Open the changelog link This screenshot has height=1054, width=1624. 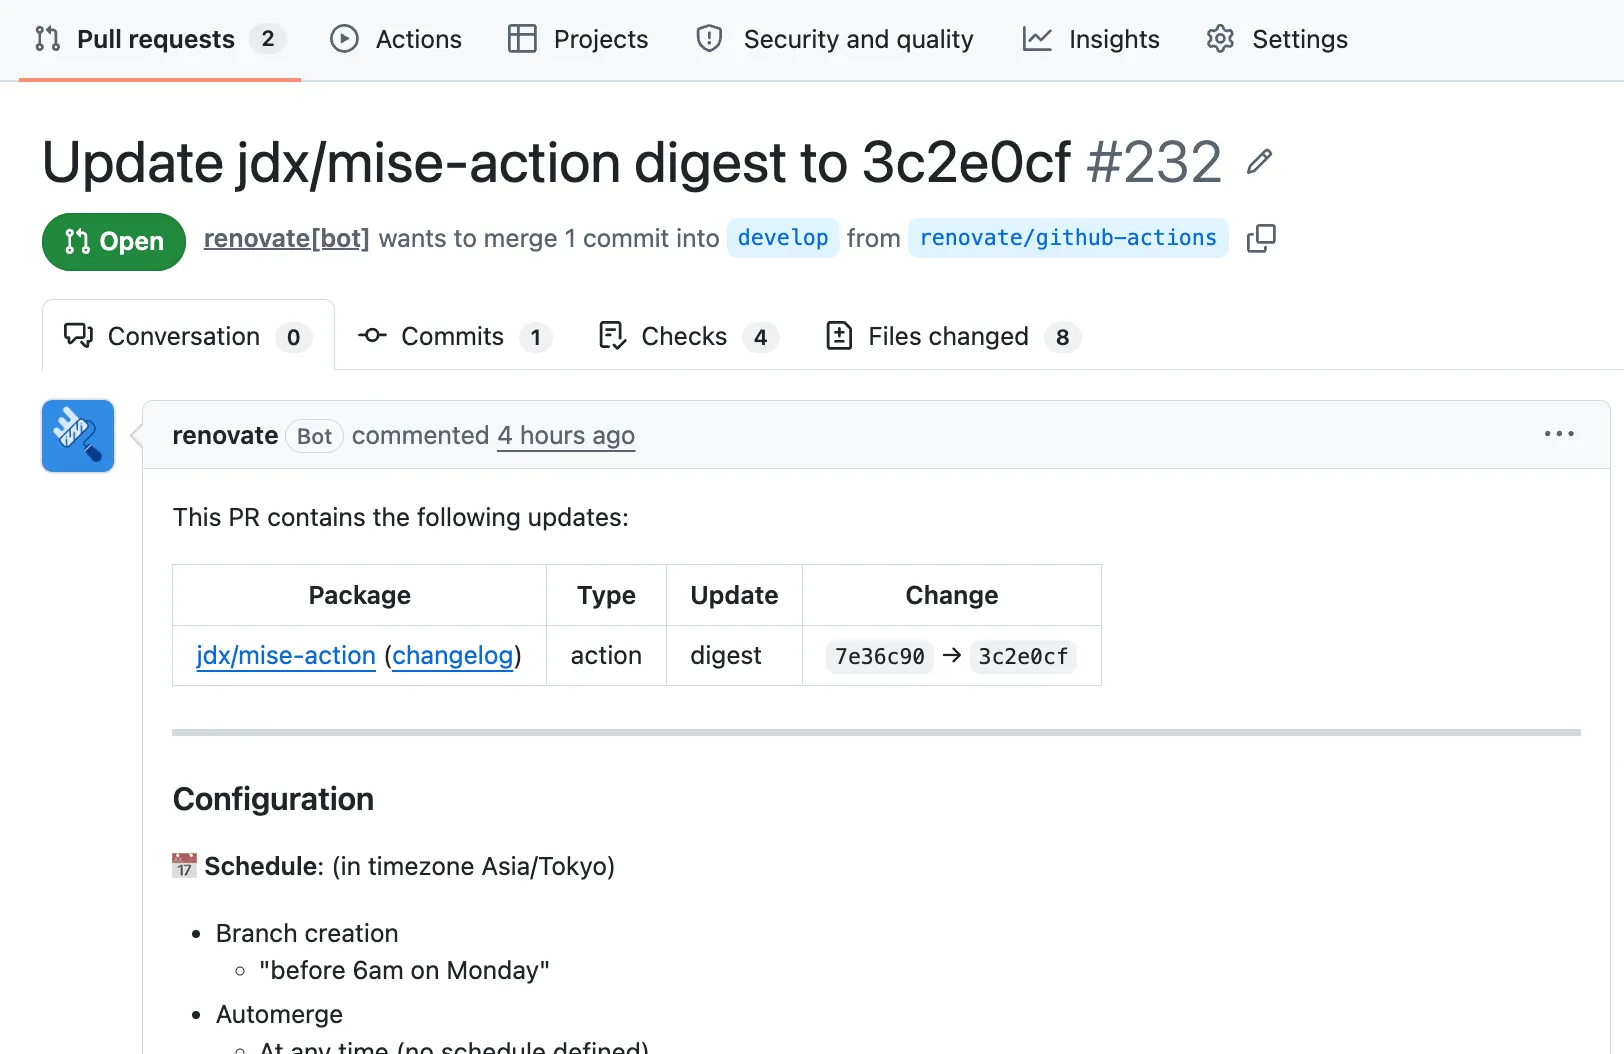pyautogui.click(x=453, y=656)
